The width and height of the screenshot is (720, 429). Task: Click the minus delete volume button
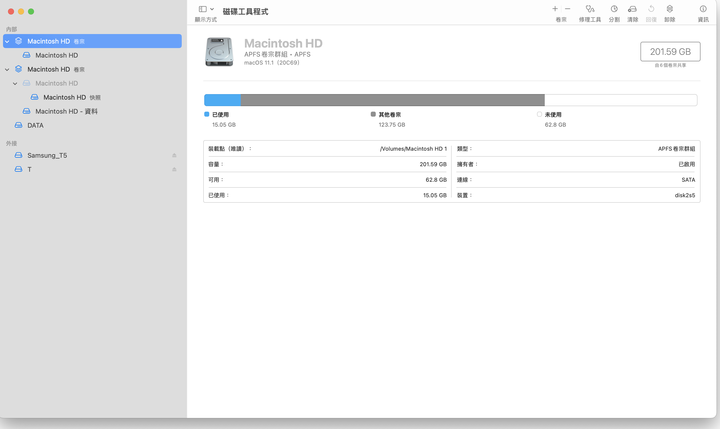(x=568, y=9)
